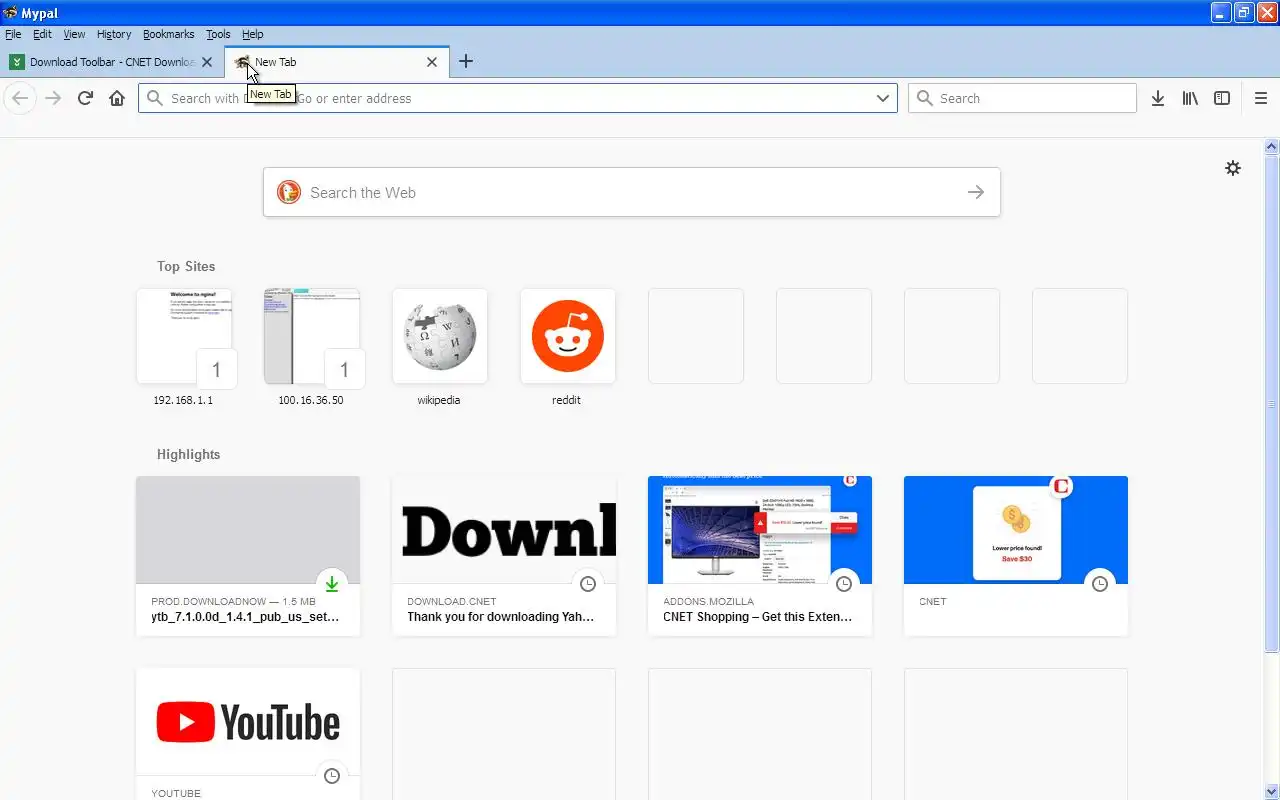Screen dimensions: 1280x800
Task: Click green download icon on ytb_7.1.0.0d card
Action: tap(332, 584)
